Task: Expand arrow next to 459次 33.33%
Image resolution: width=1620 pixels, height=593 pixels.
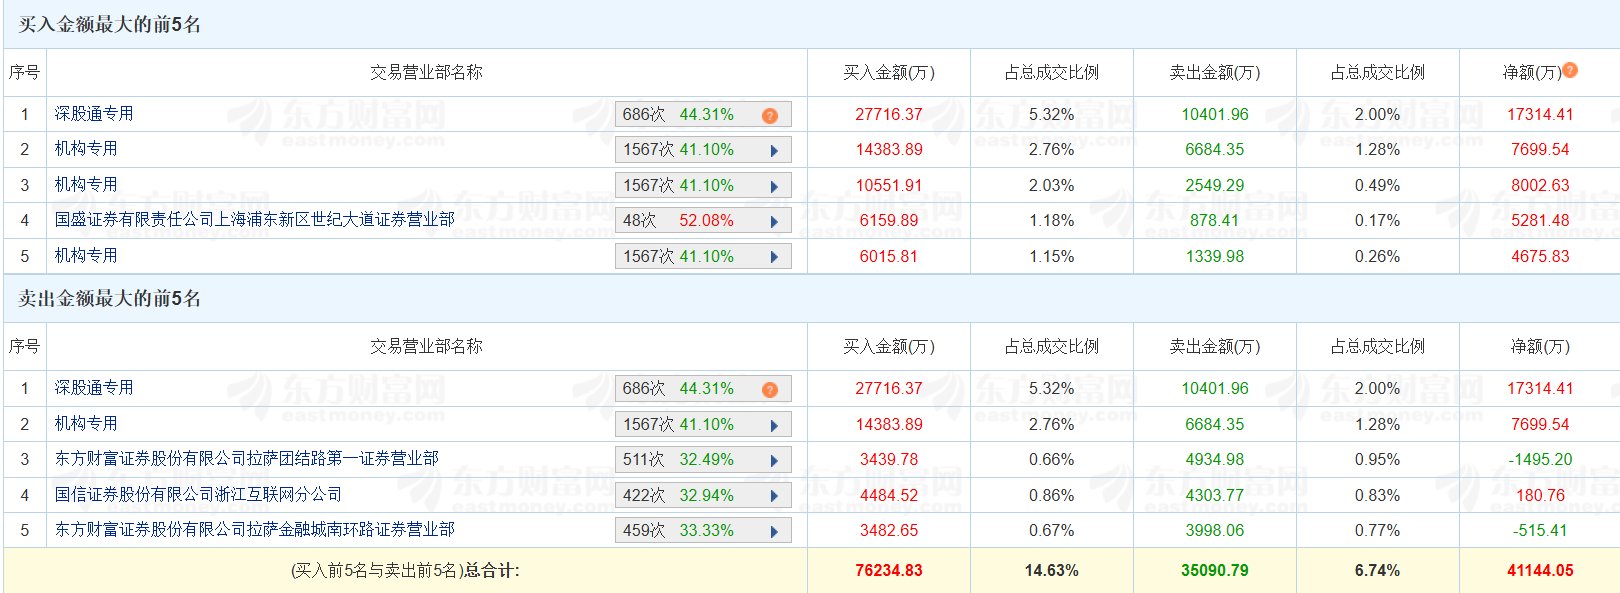Action: 774,532
